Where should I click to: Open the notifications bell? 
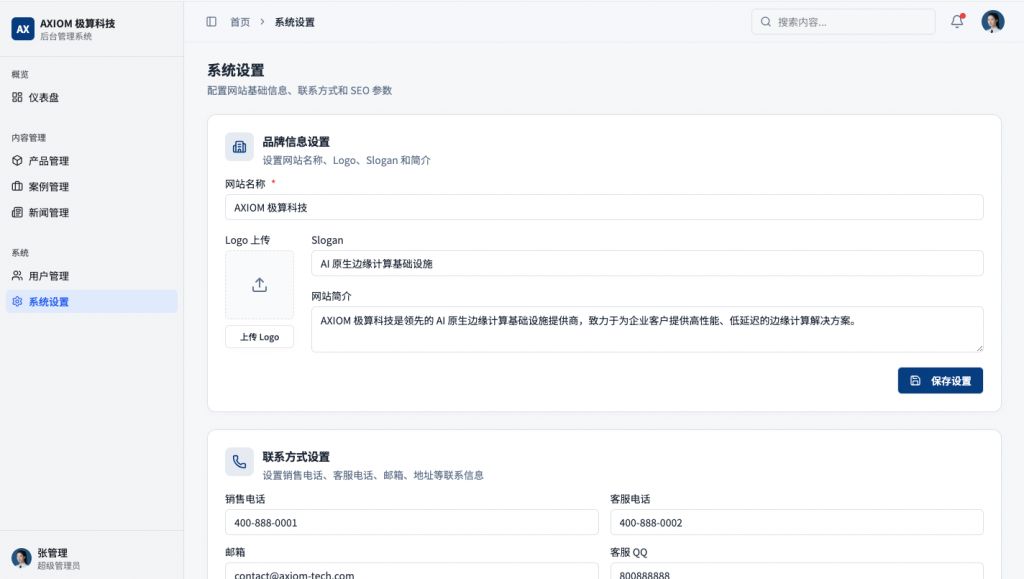[x=957, y=22]
